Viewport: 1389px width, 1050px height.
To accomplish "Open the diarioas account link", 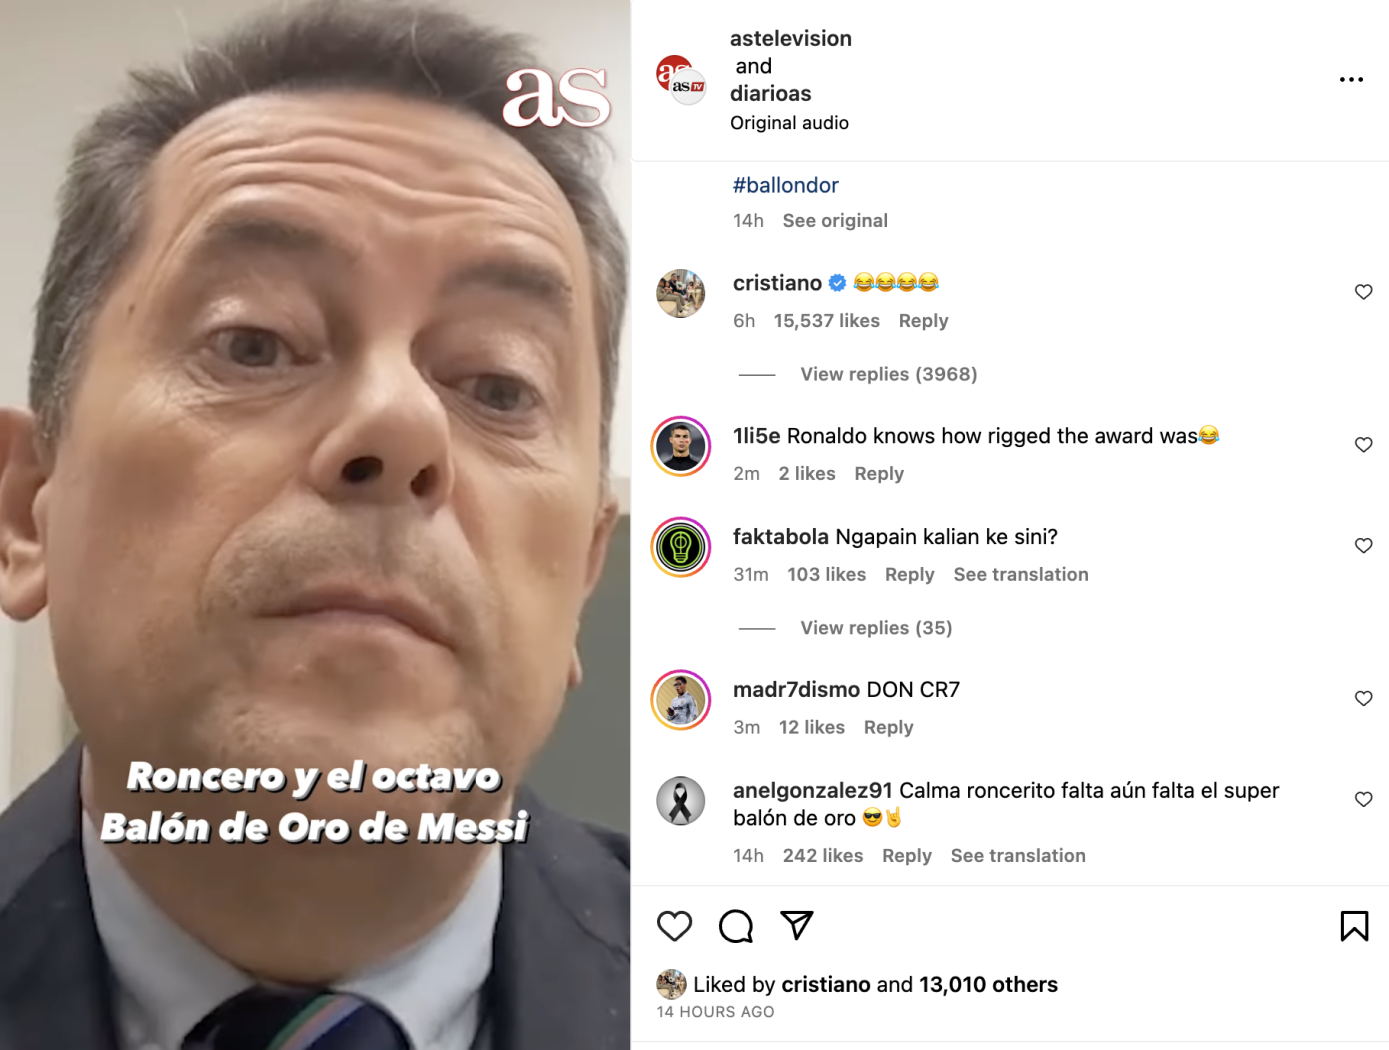I will click(771, 94).
